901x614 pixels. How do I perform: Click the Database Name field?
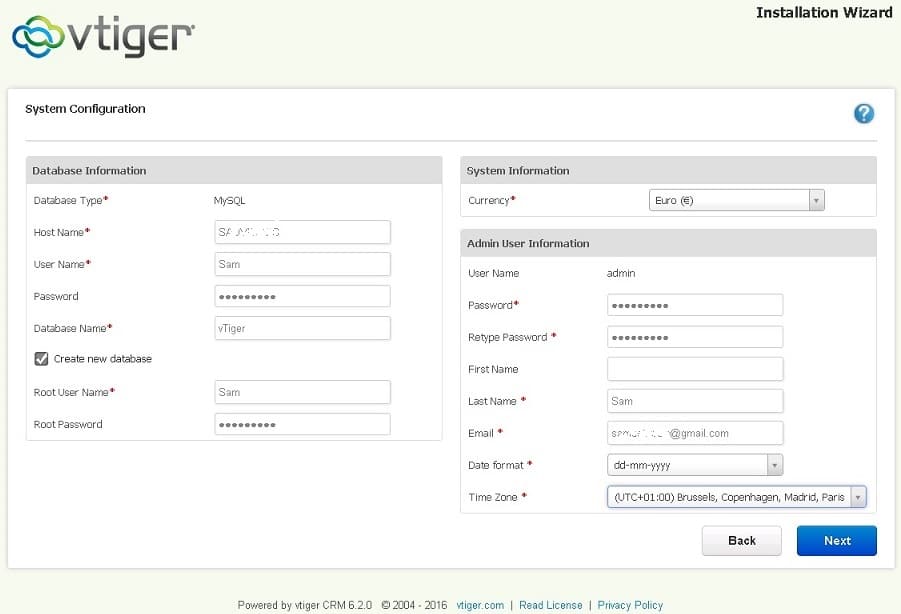(x=302, y=328)
